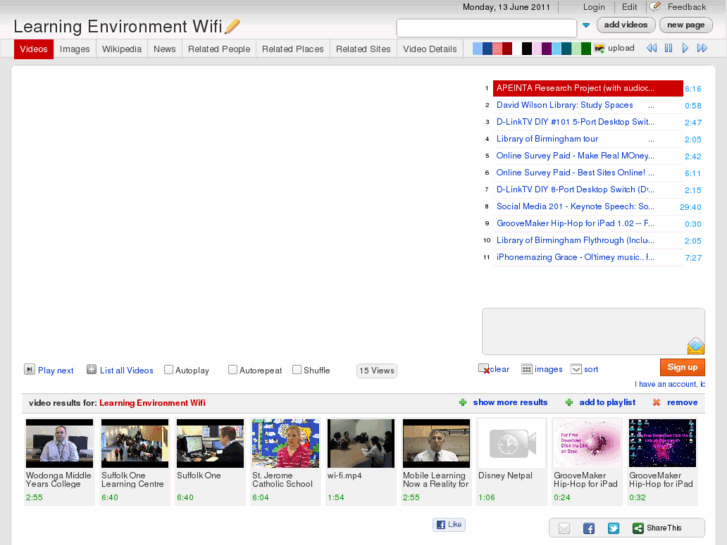Toggle the Autorepeat checkbox
The width and height of the screenshot is (727, 545).
coord(233,370)
